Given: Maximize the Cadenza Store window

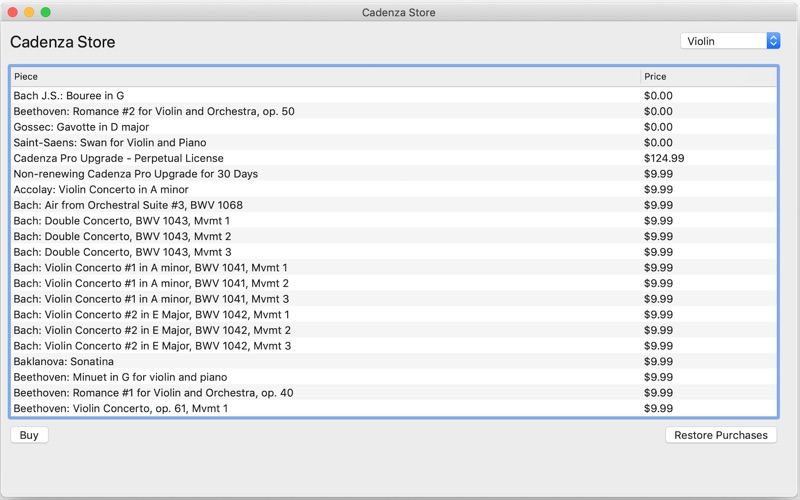Looking at the screenshot, I should pyautogui.click(x=45, y=12).
